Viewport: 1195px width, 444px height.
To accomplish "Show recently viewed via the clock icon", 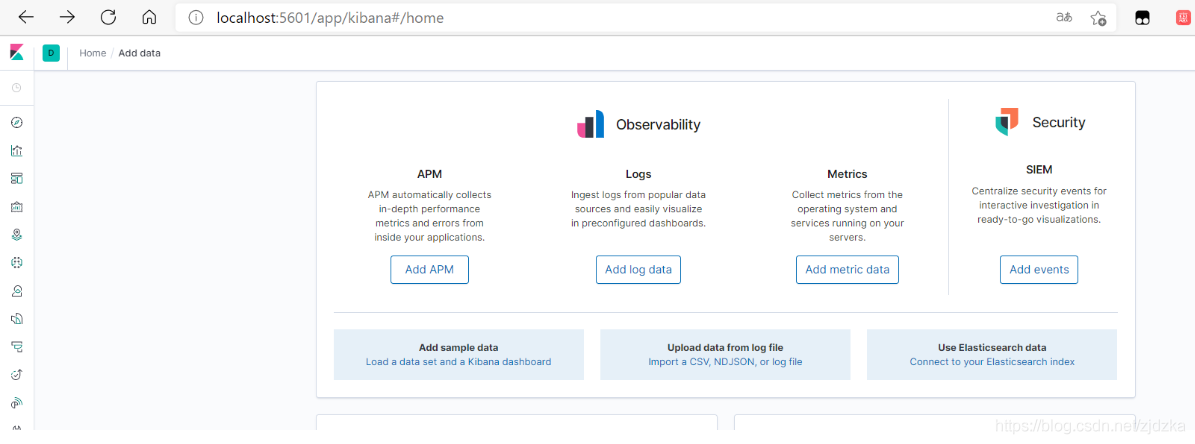I will pyautogui.click(x=17, y=88).
